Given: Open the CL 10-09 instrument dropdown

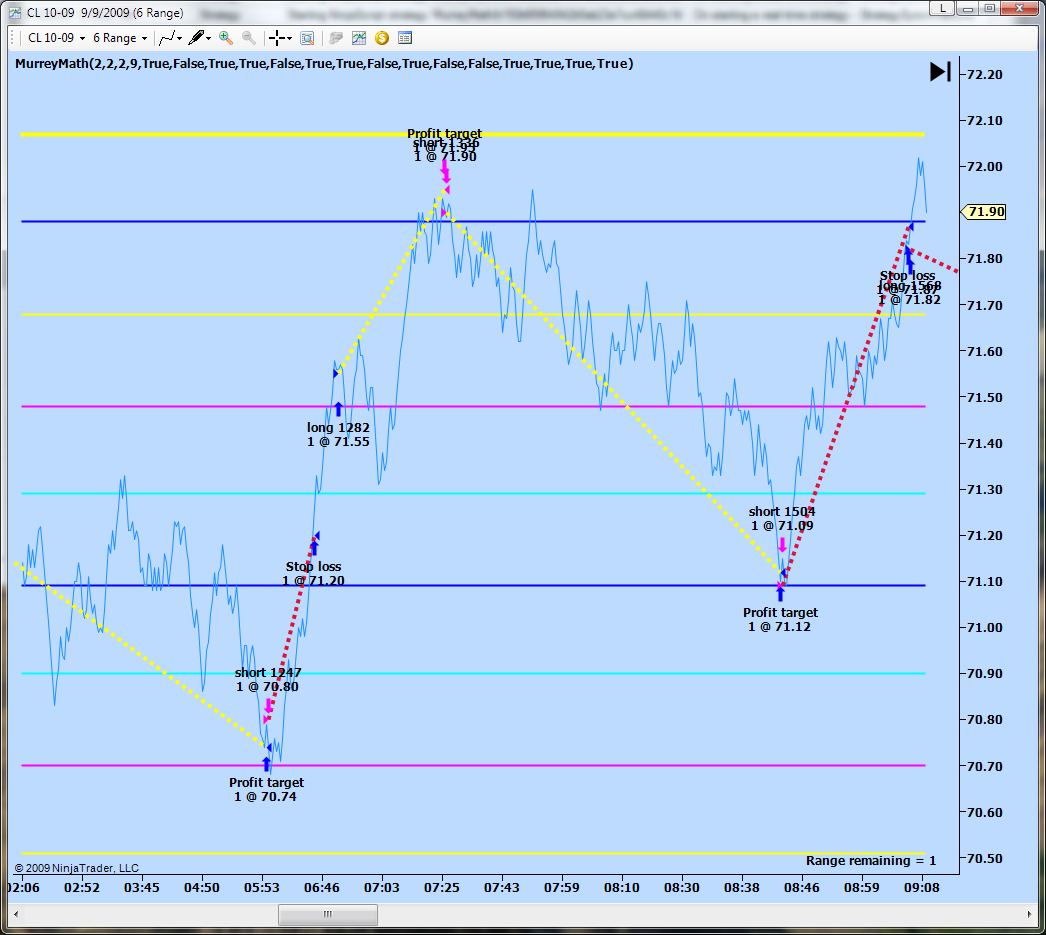Looking at the screenshot, I should pos(56,38).
